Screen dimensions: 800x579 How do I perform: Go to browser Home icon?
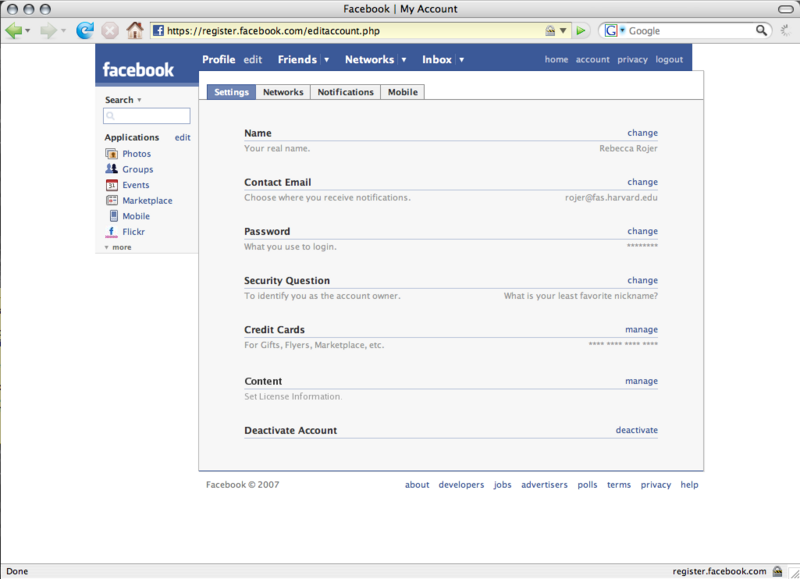(x=135, y=30)
